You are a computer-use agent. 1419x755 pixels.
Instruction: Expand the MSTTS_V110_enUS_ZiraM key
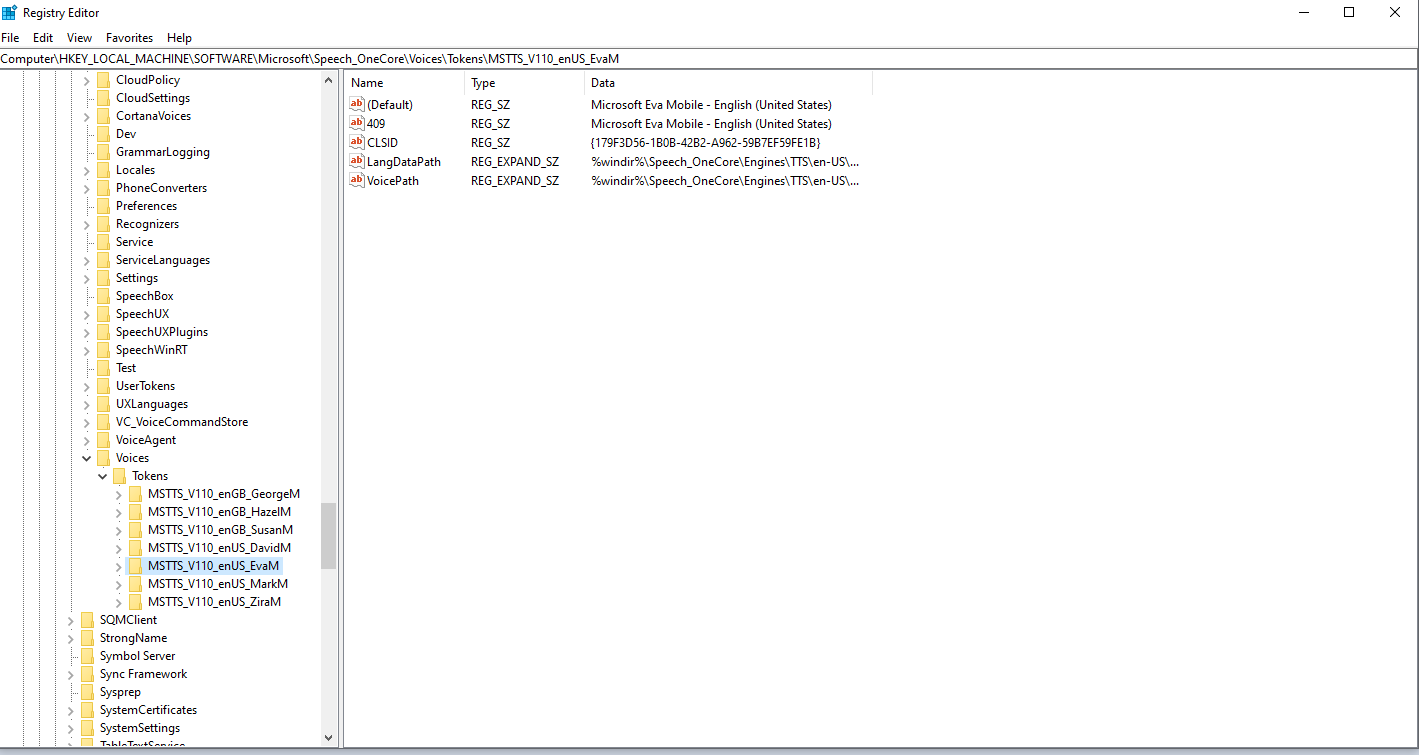click(119, 601)
